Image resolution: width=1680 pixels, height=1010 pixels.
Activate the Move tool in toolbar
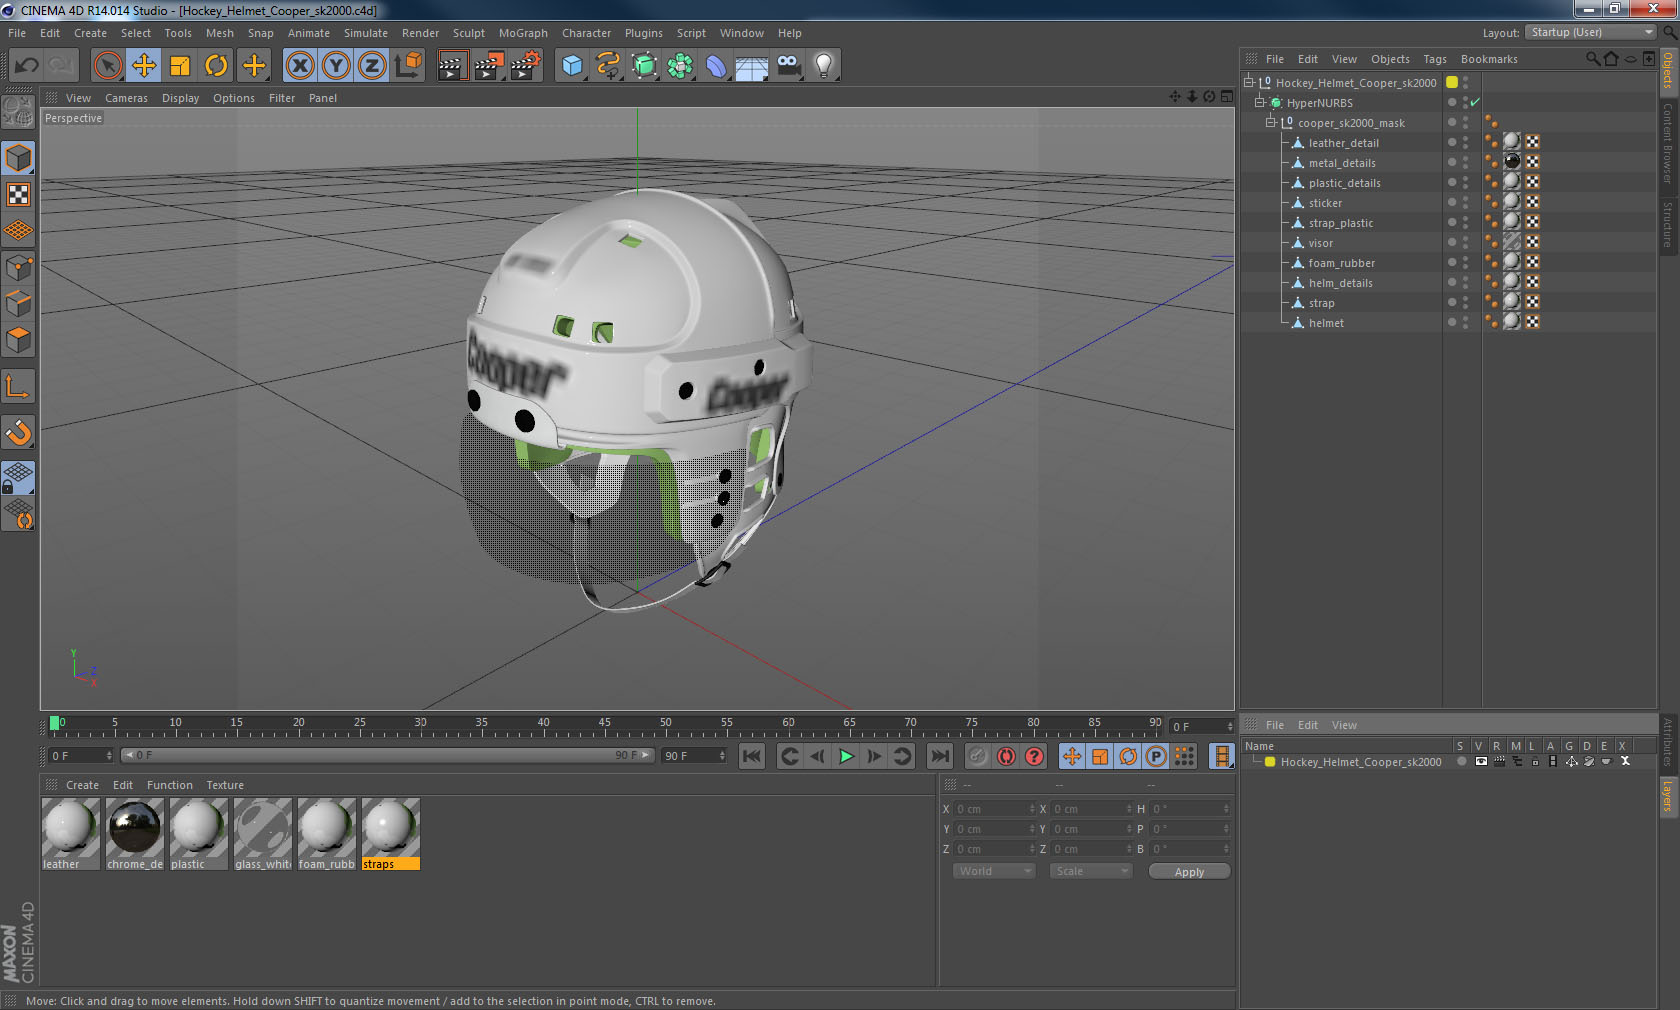[x=144, y=66]
